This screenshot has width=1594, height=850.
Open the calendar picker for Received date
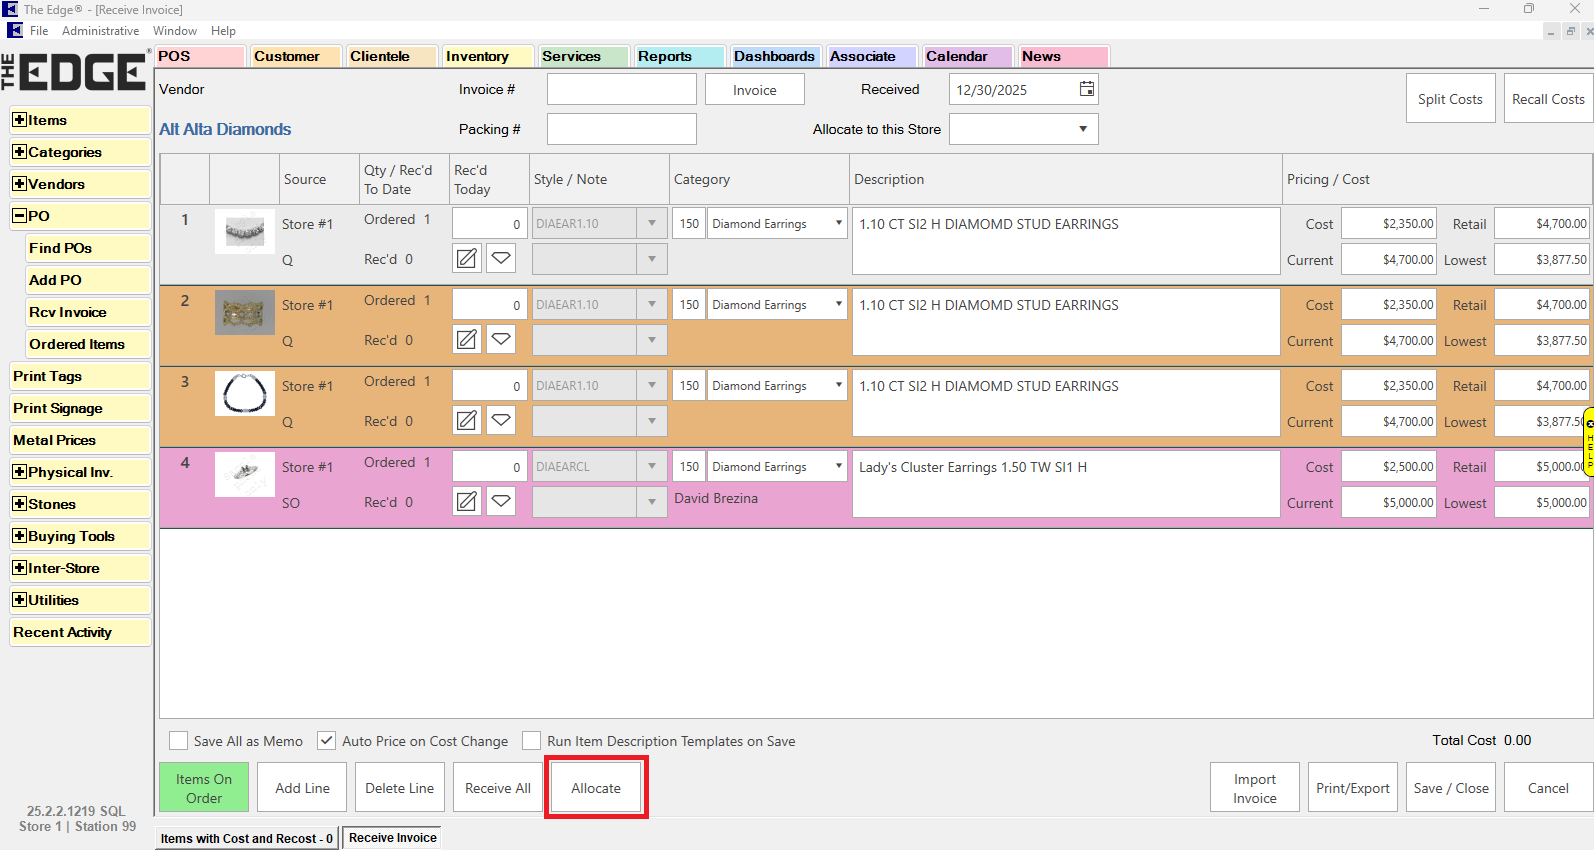[x=1086, y=89]
